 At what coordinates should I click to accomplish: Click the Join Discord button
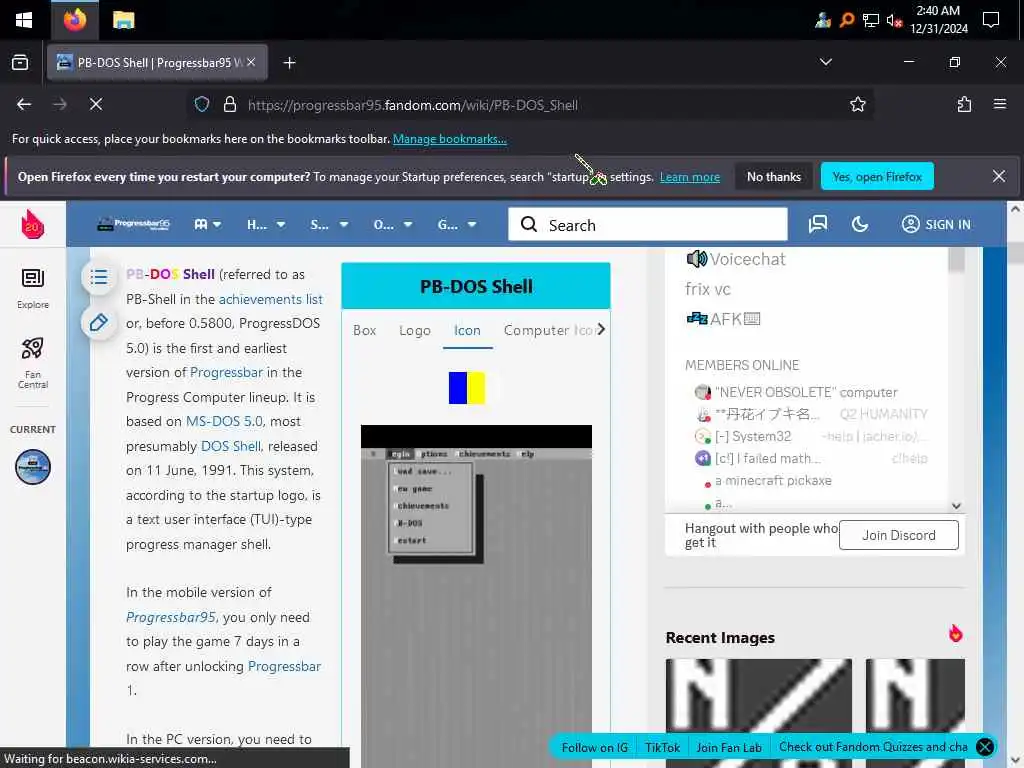pos(899,535)
